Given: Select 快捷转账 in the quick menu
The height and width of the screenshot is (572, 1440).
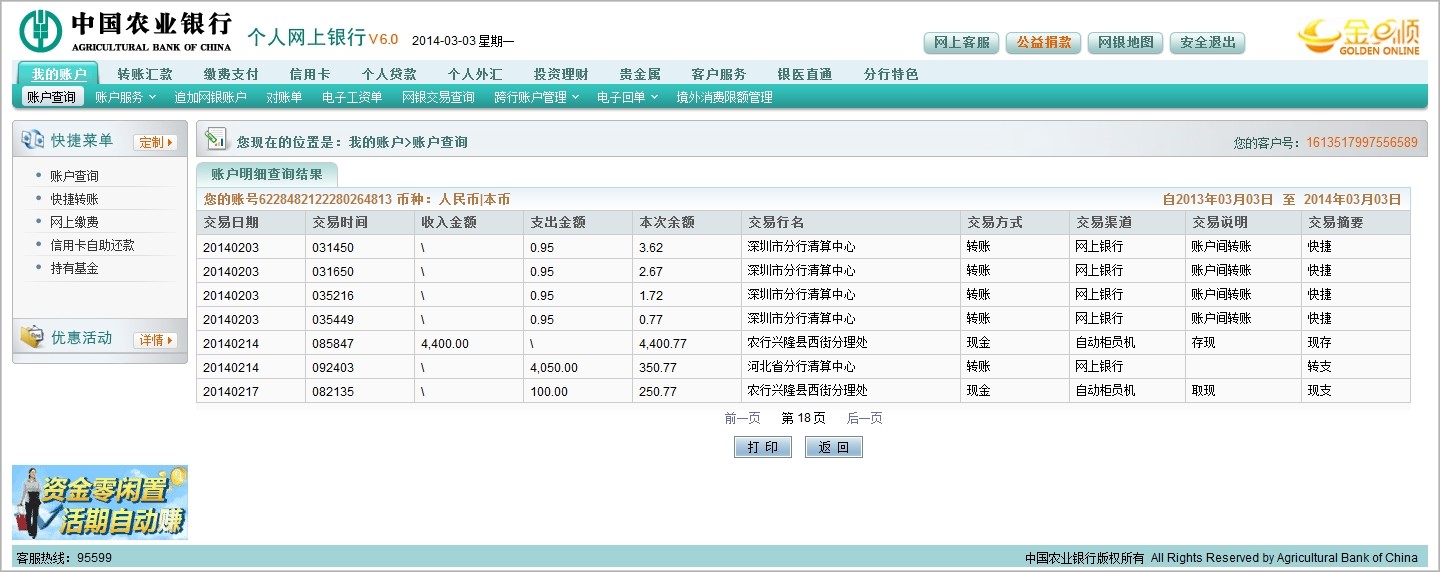Looking at the screenshot, I should (x=74, y=199).
